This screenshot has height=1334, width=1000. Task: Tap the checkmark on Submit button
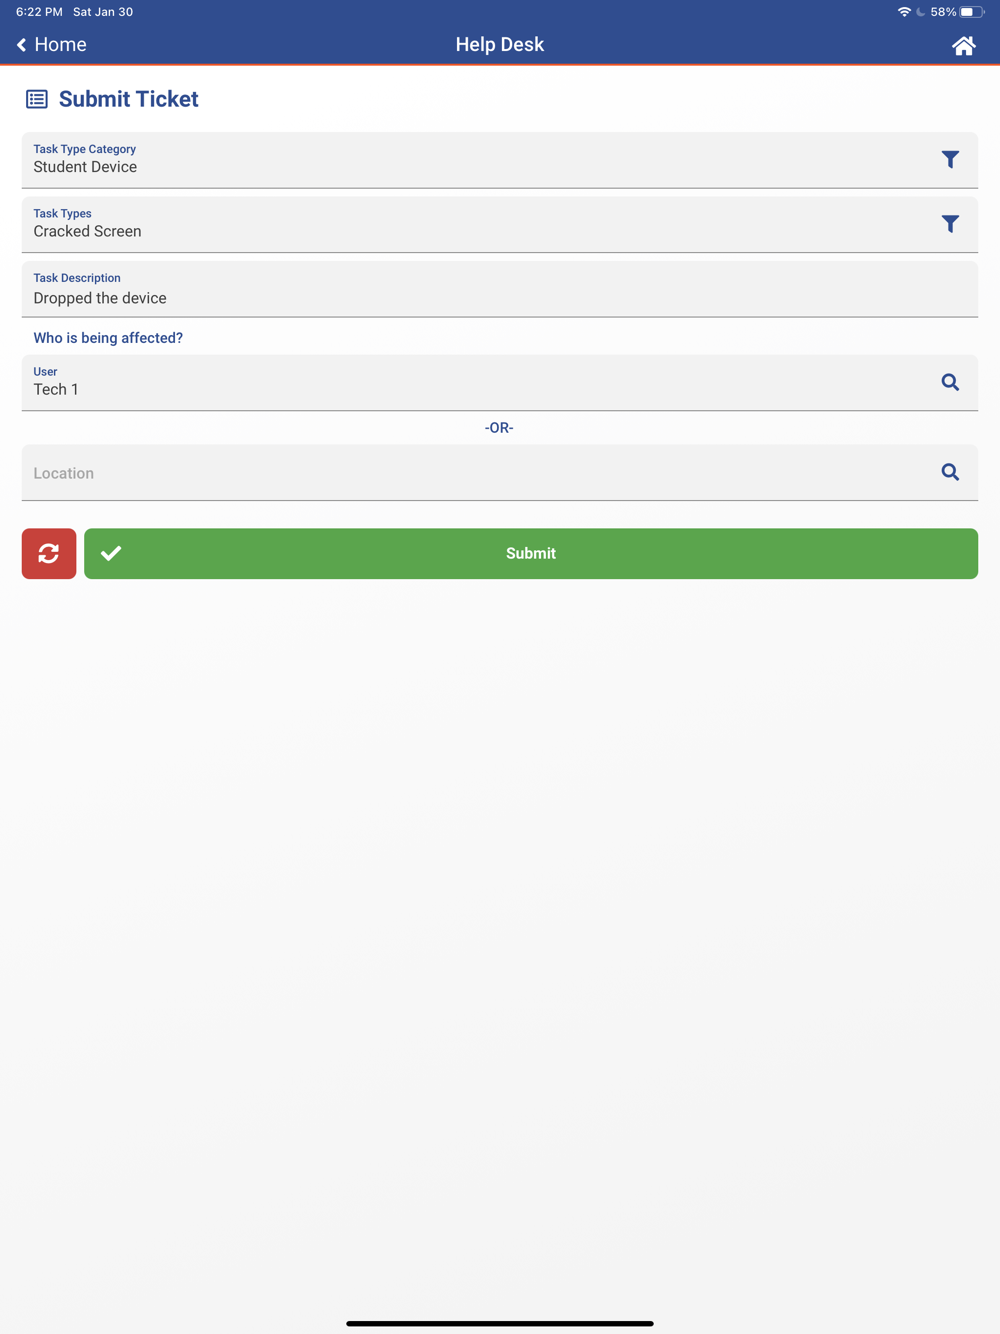pos(111,553)
